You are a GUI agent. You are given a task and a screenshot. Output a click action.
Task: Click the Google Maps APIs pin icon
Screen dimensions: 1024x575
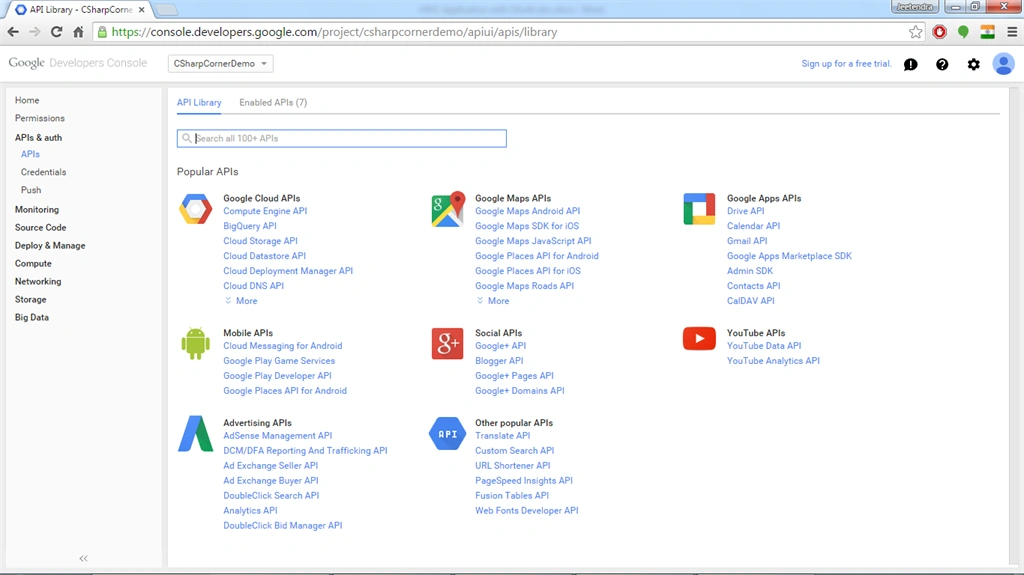pyautogui.click(x=448, y=209)
